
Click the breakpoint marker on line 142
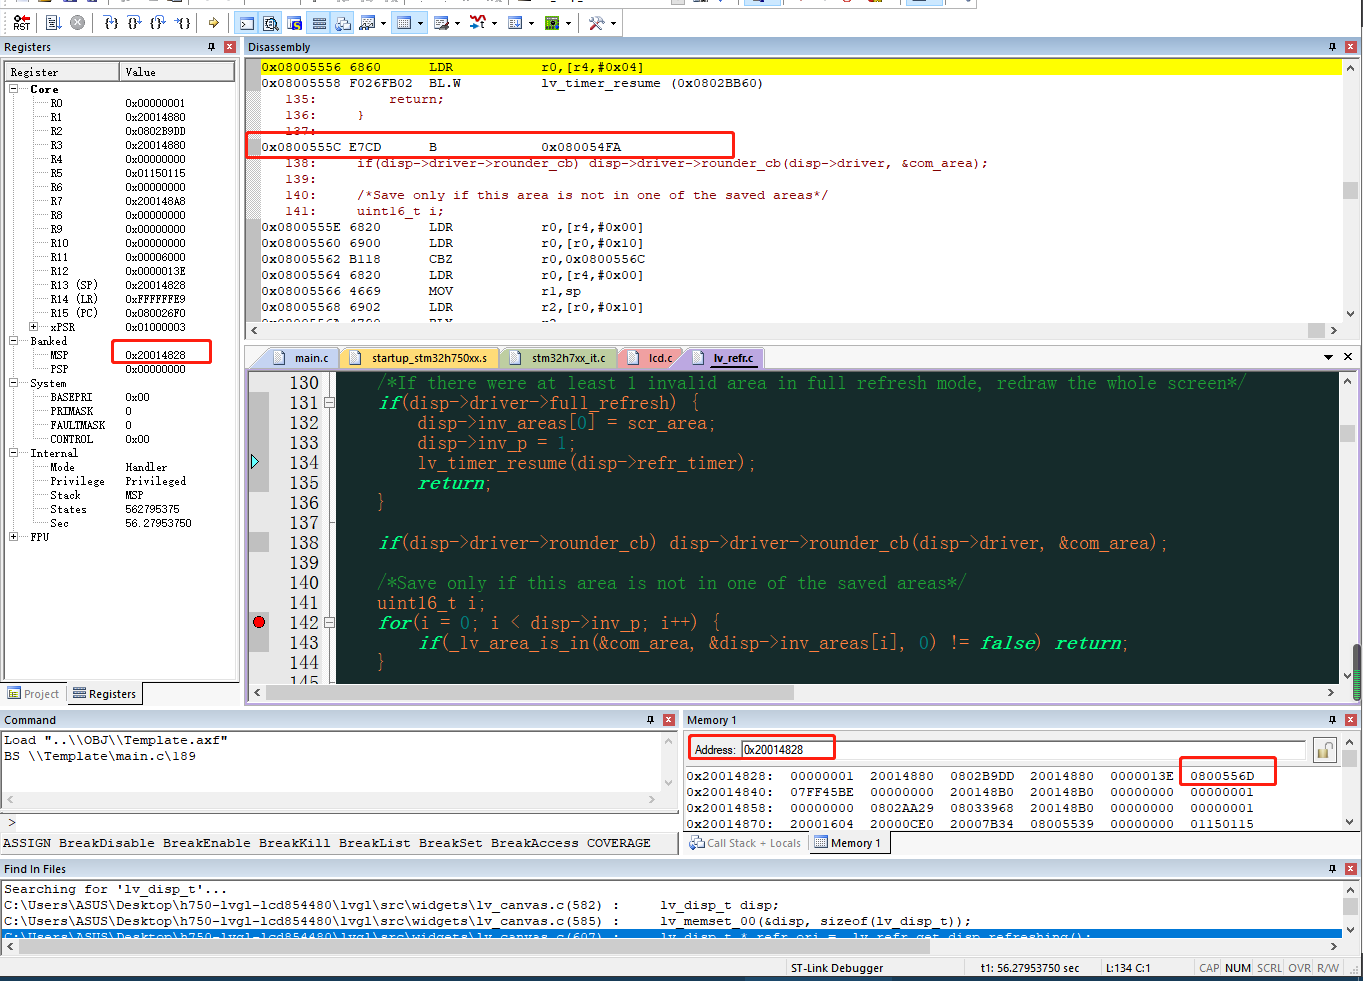[x=259, y=622]
